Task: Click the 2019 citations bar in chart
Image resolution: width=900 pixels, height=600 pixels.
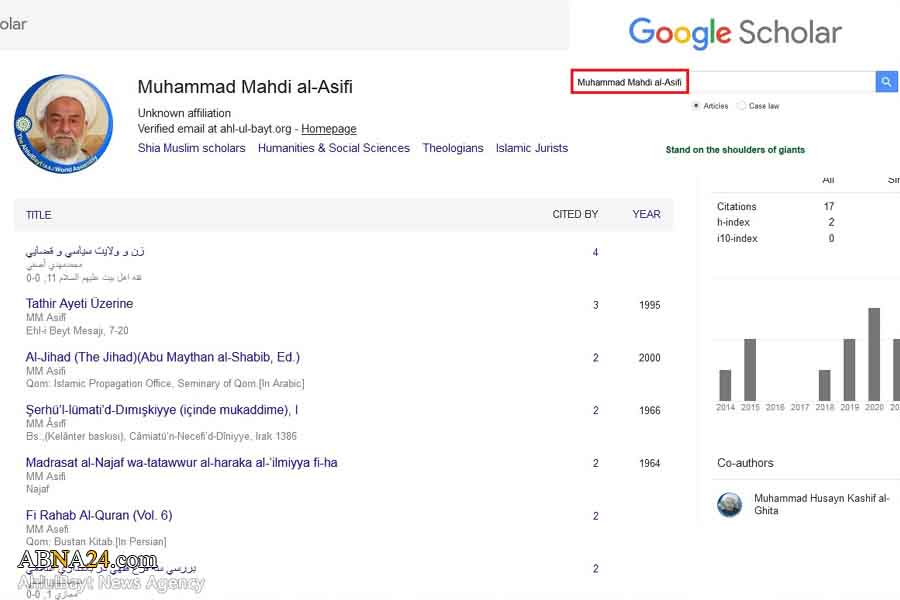Action: click(x=849, y=370)
